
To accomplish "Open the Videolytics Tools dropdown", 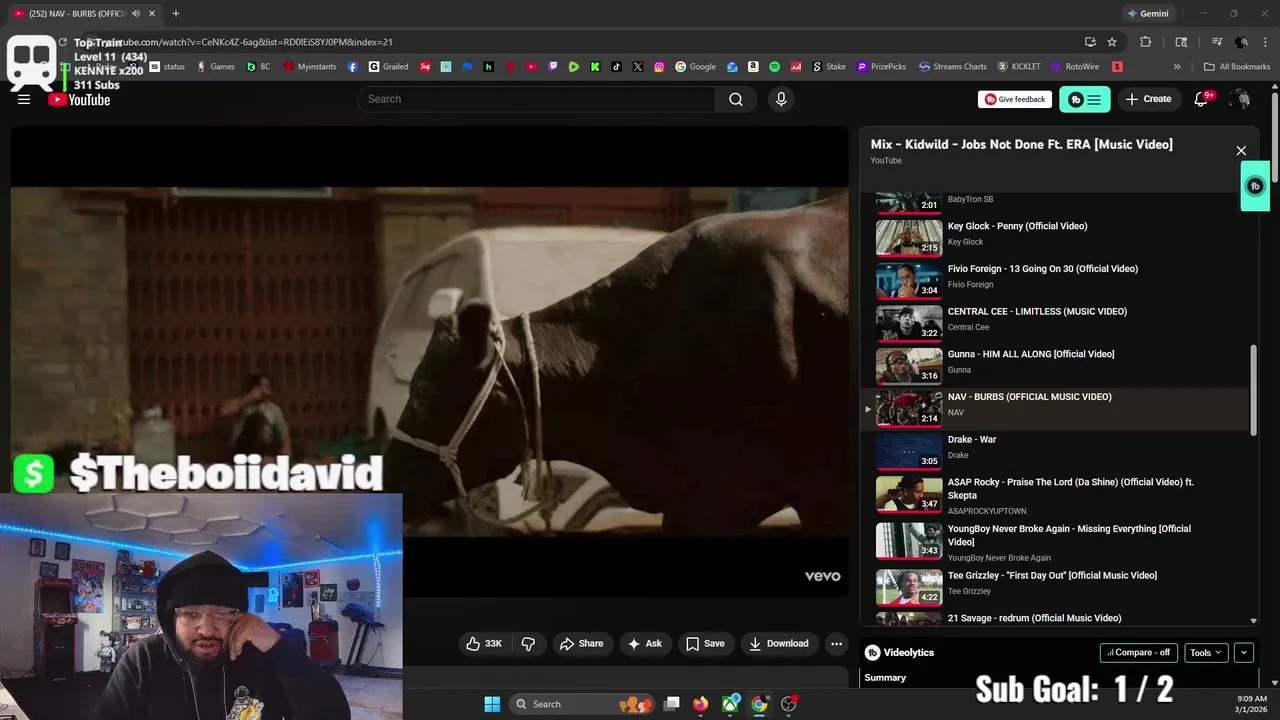I will coord(1206,652).
